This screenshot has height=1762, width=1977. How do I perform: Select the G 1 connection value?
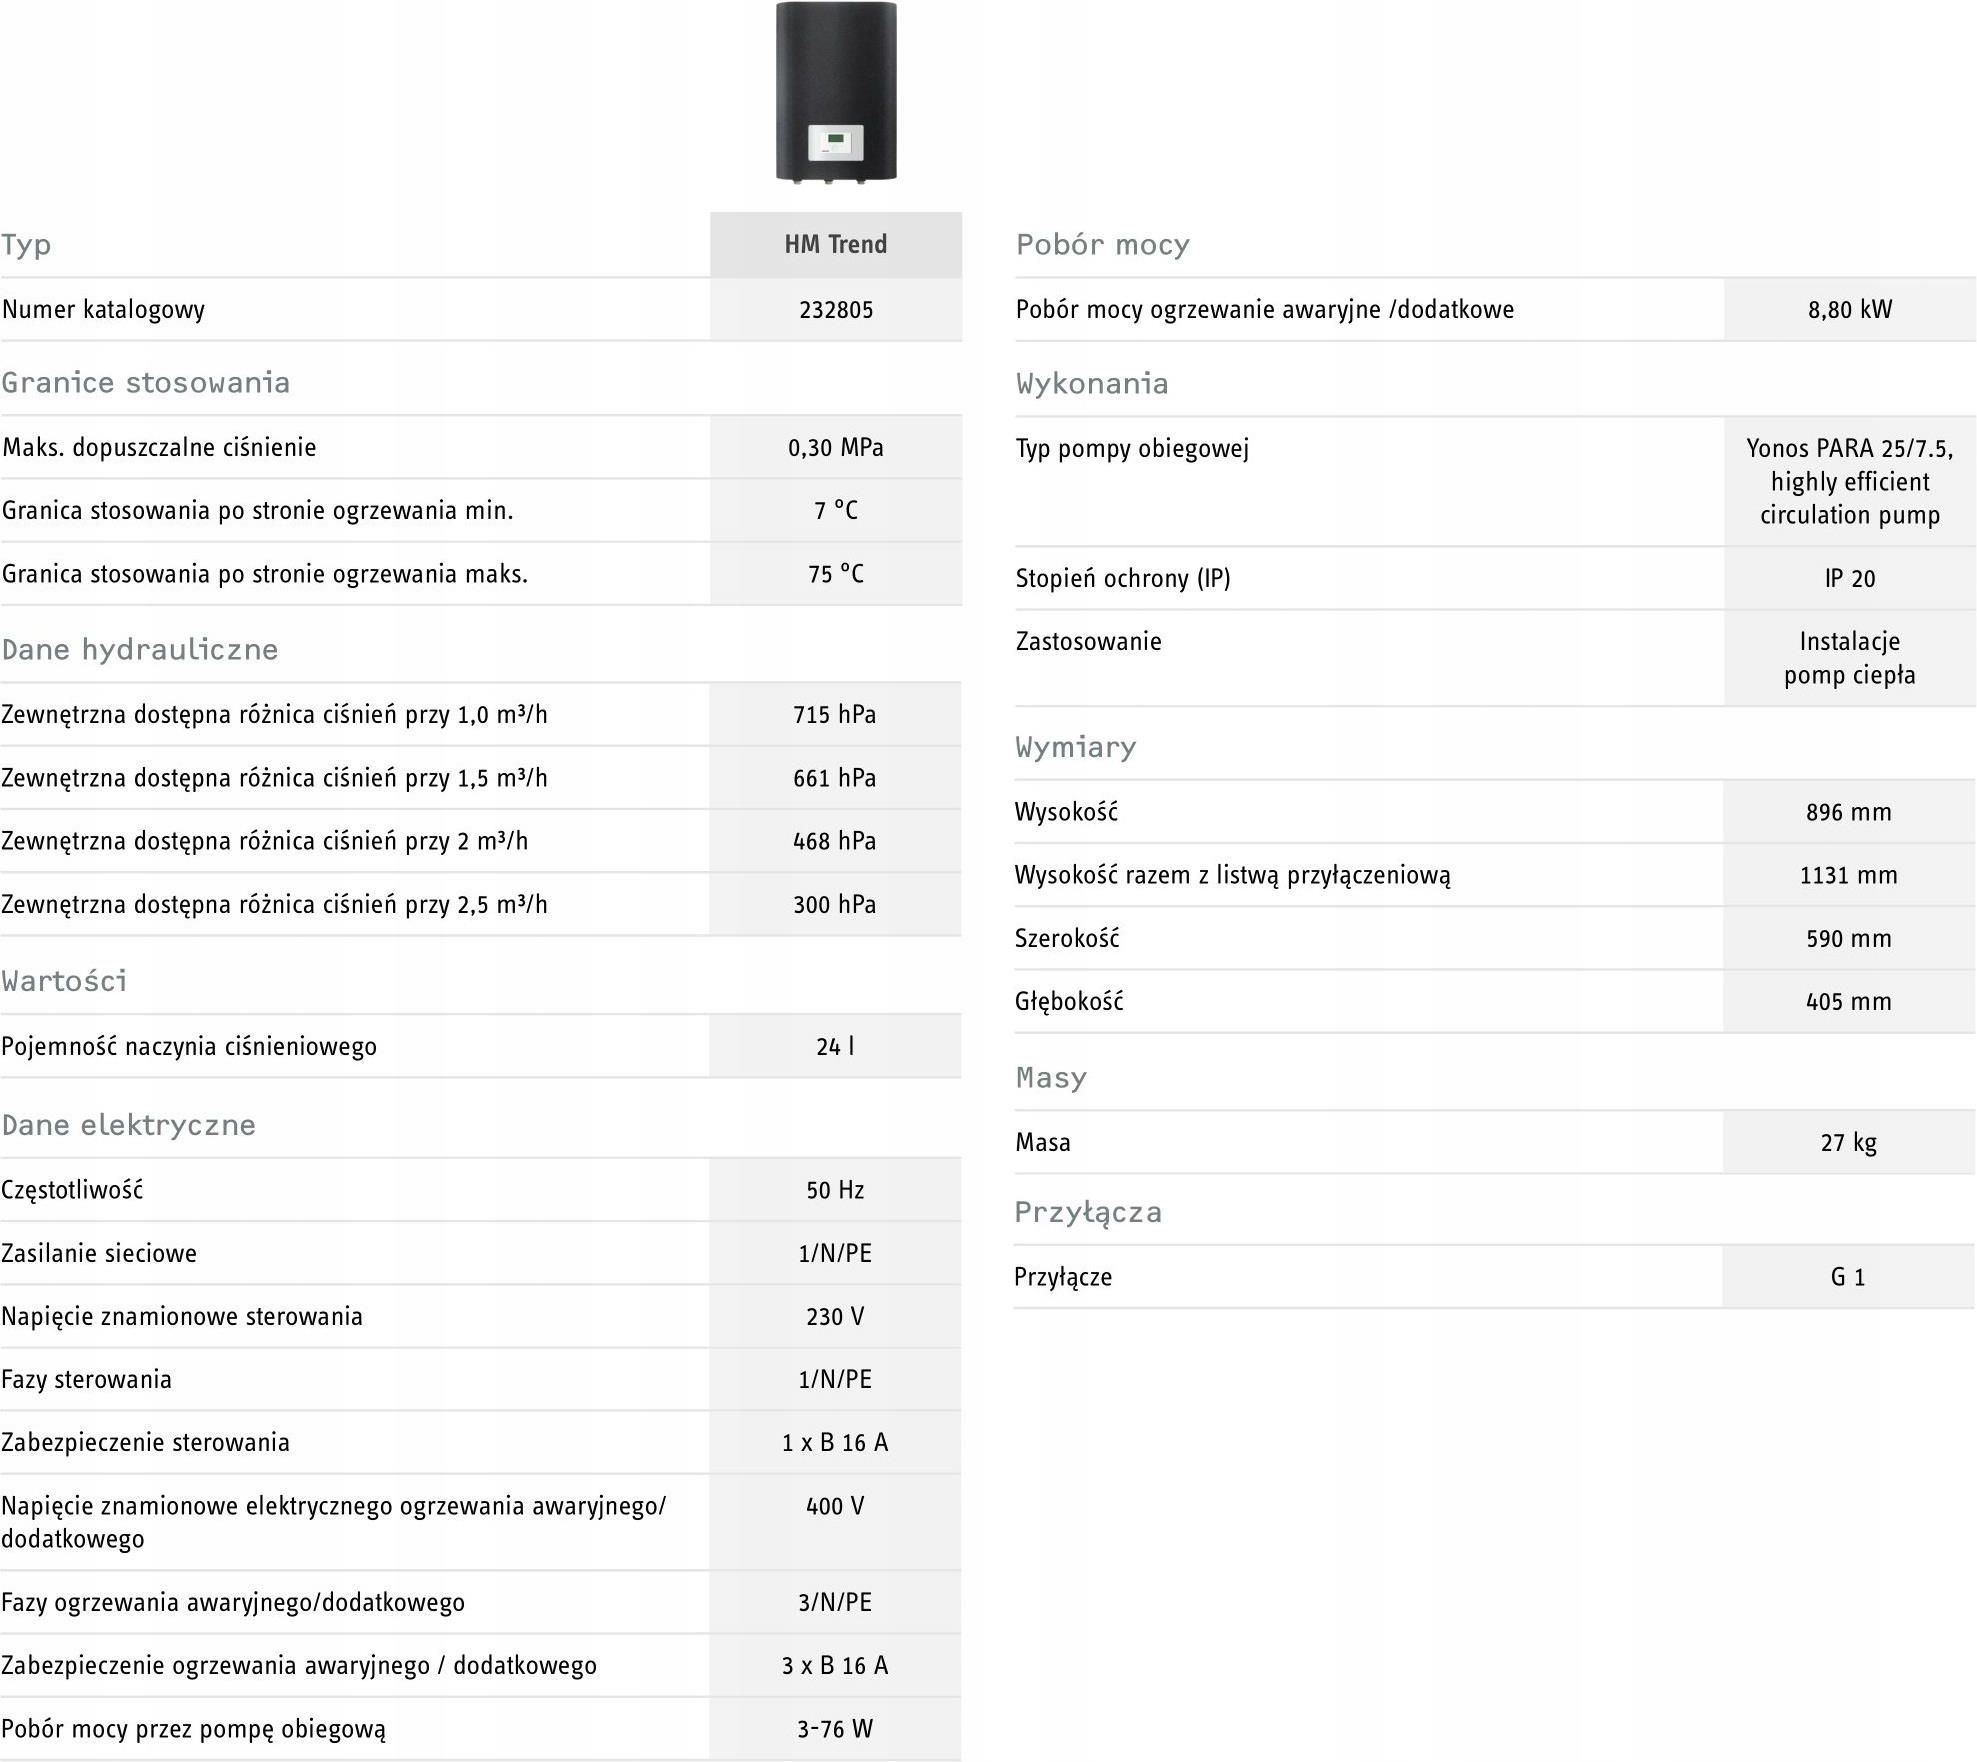coord(1848,1277)
